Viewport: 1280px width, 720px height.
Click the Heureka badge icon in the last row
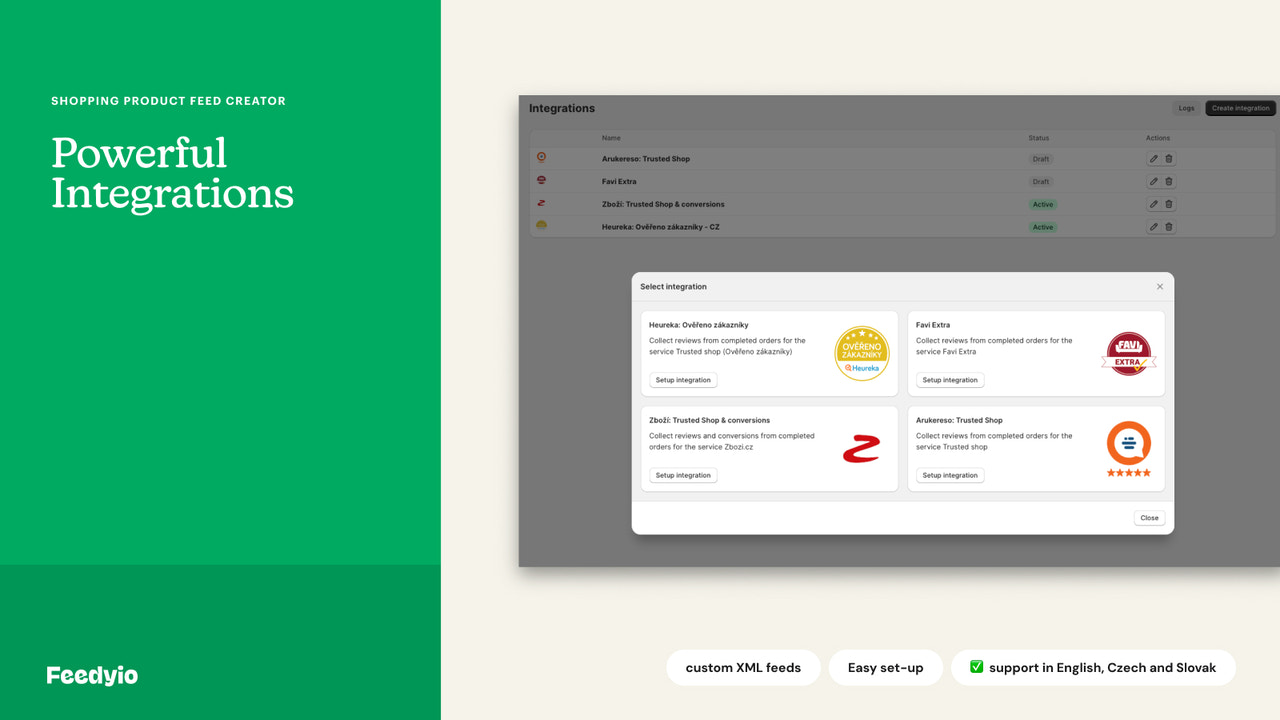click(x=542, y=226)
